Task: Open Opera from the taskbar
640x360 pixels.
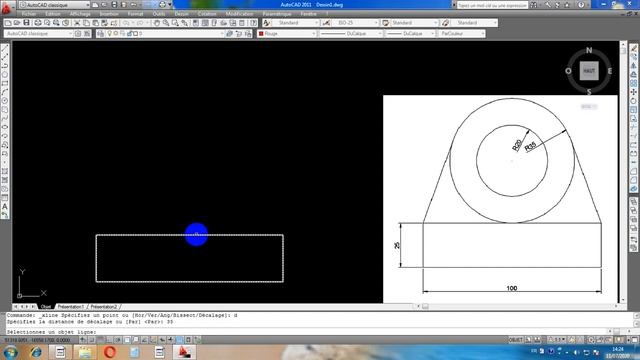Action: [x=110, y=352]
